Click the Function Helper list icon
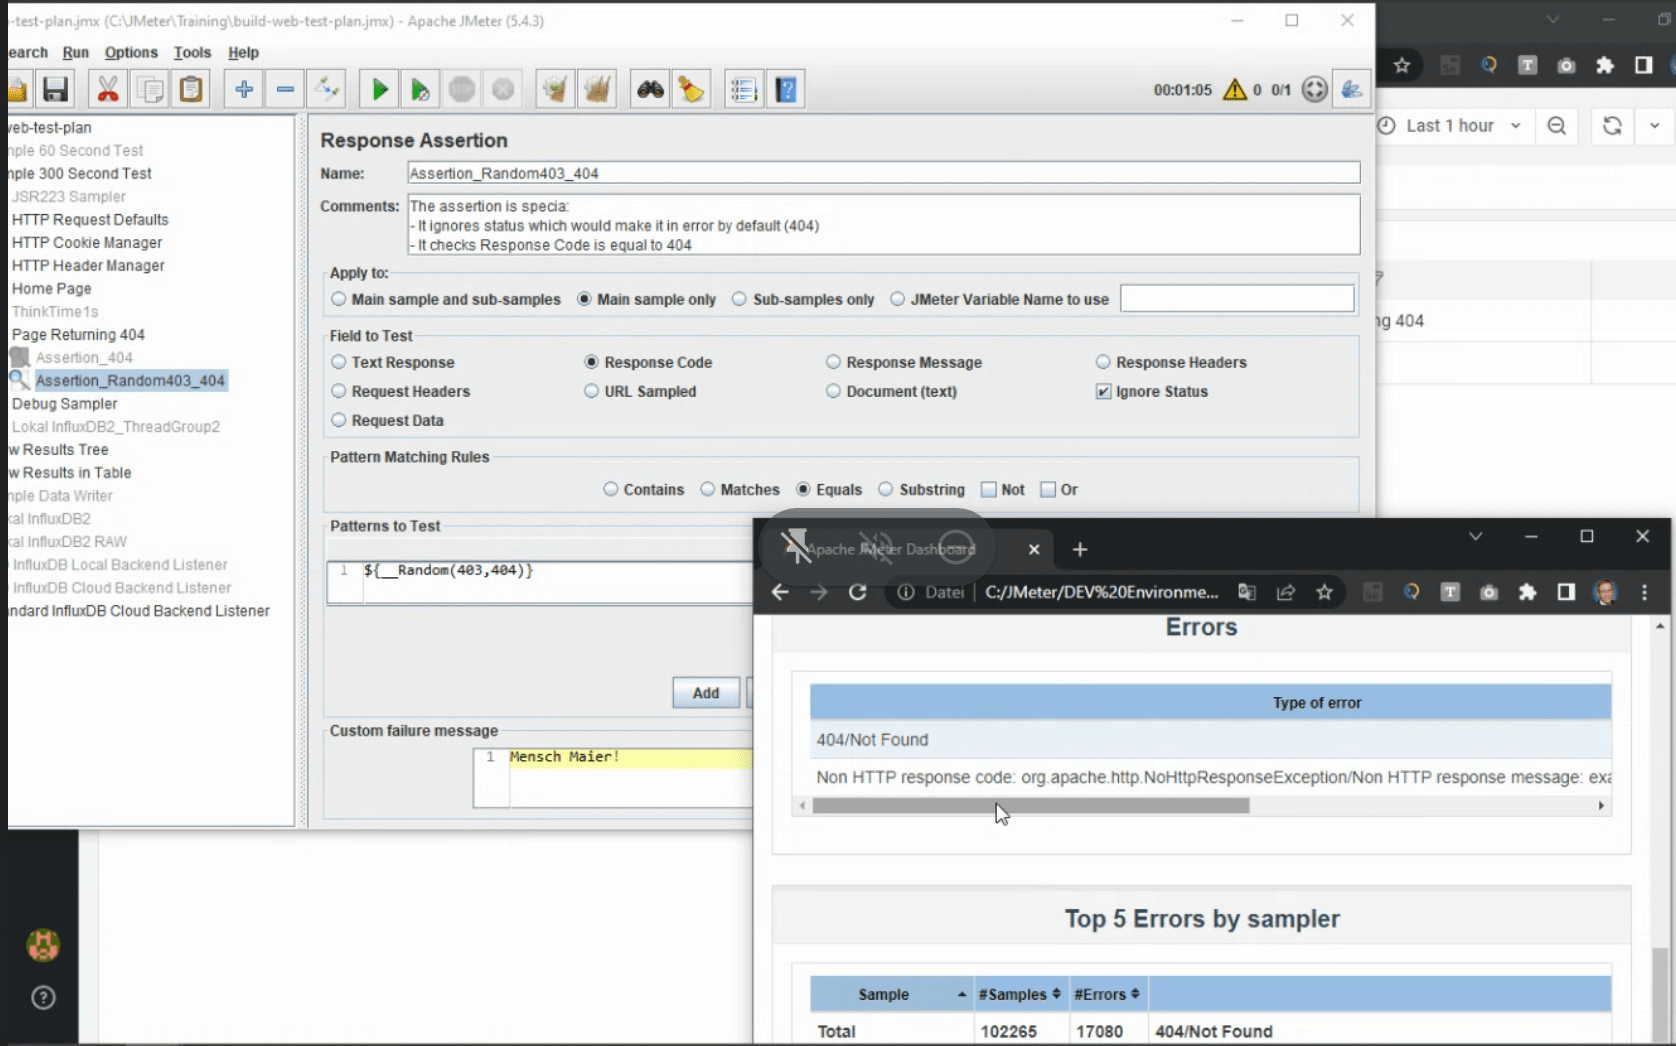 click(743, 90)
